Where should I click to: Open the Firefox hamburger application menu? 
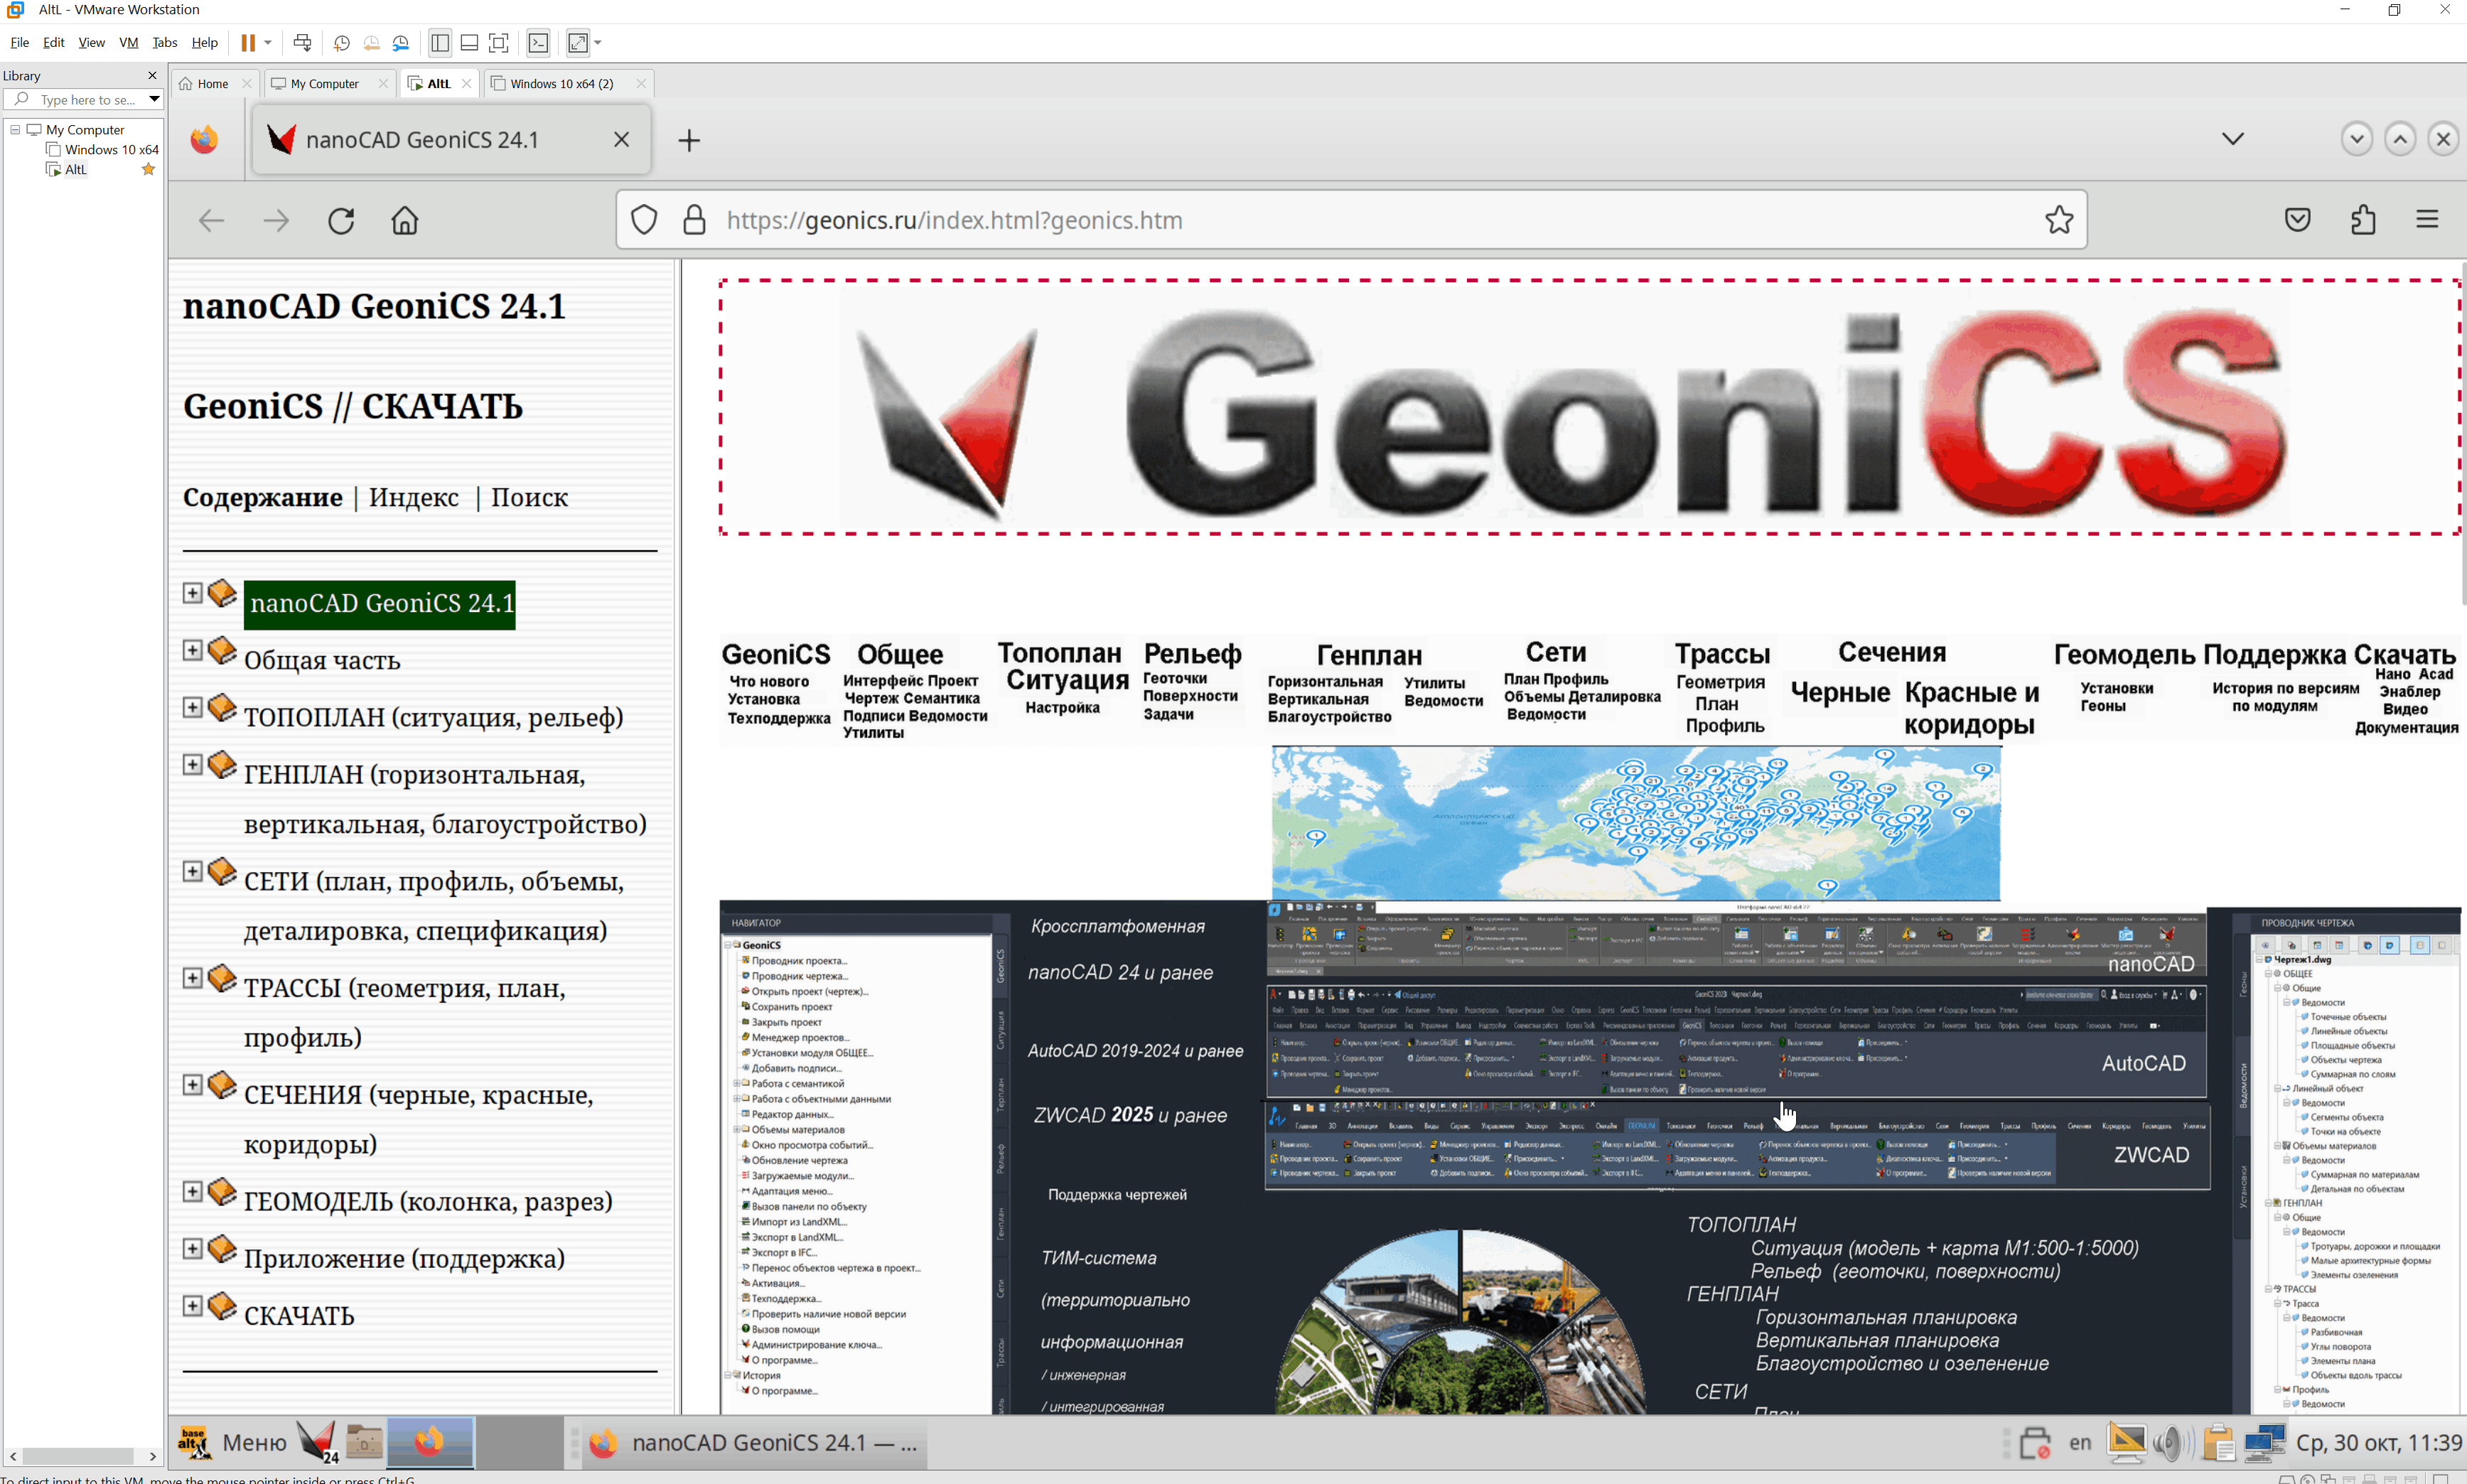pyautogui.click(x=2427, y=220)
